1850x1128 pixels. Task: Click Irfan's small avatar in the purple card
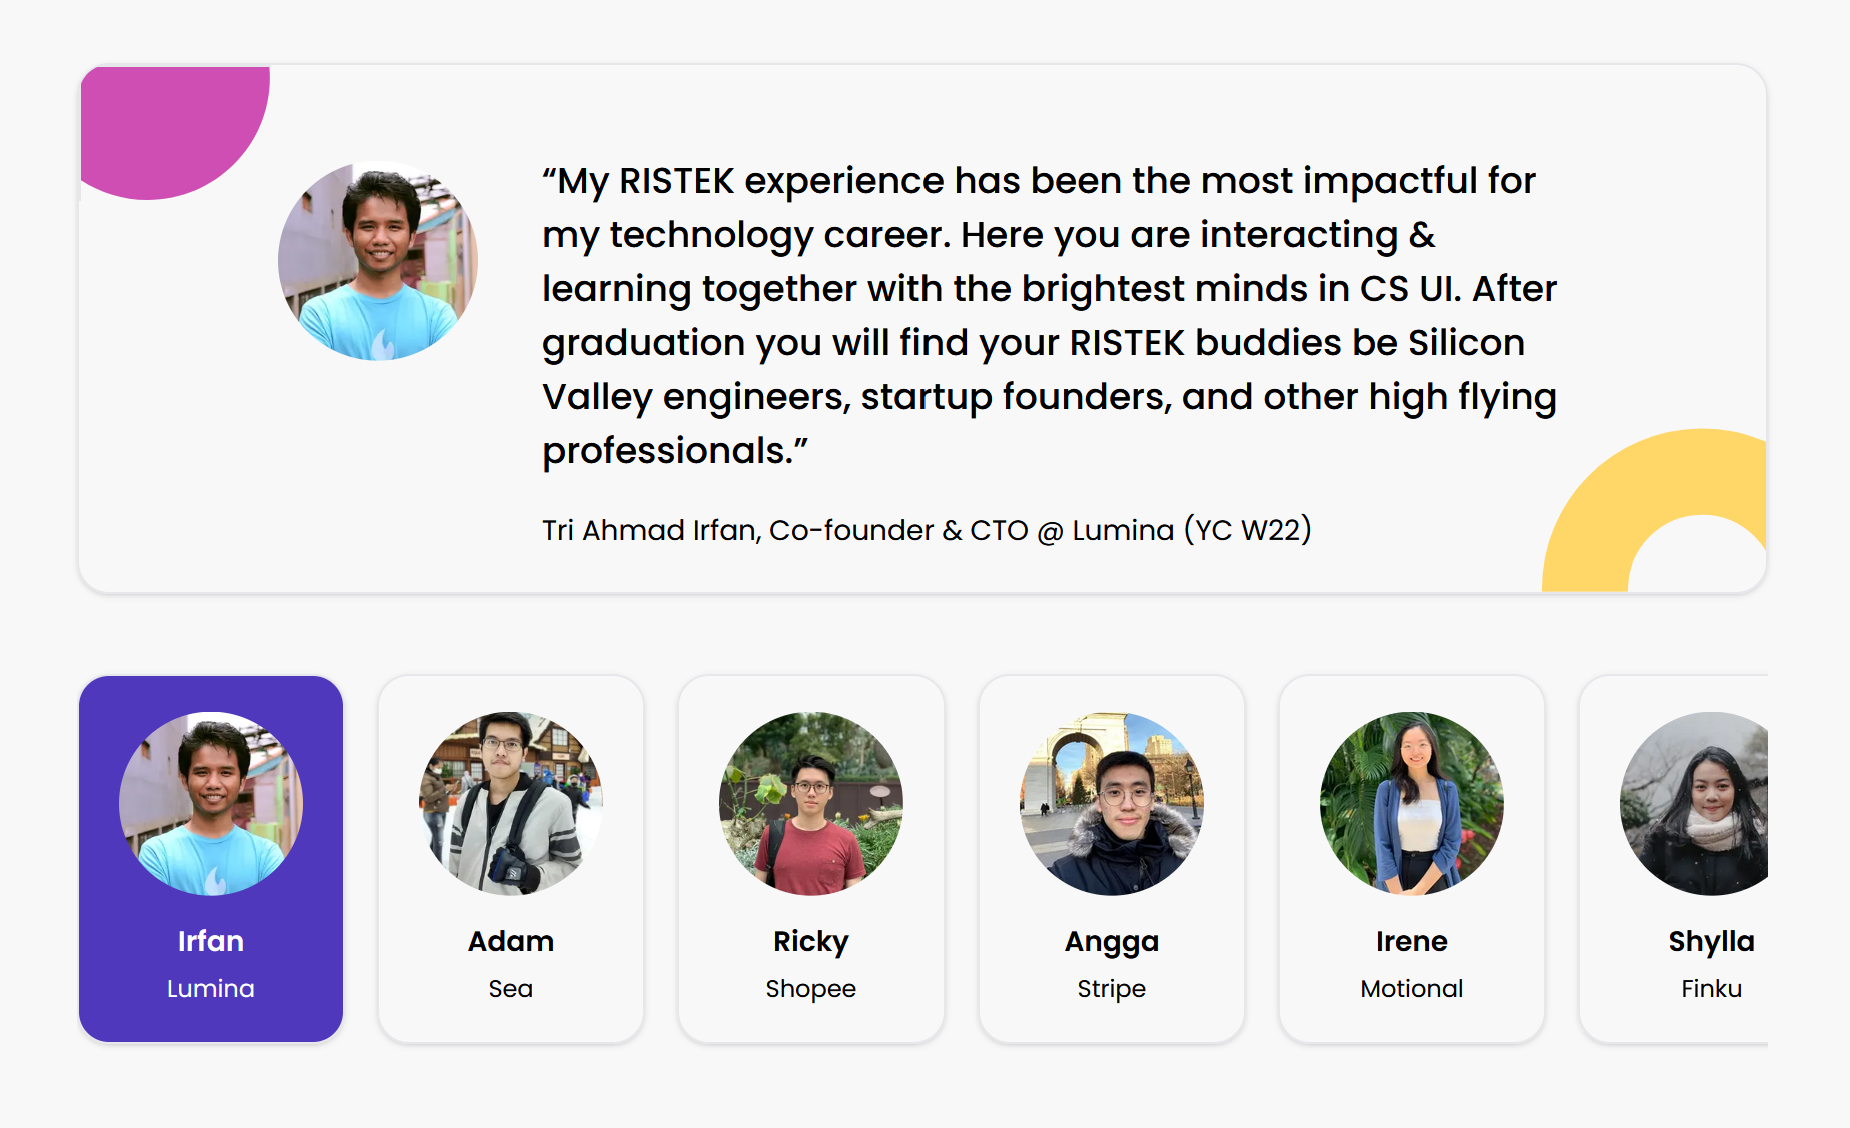[x=211, y=803]
